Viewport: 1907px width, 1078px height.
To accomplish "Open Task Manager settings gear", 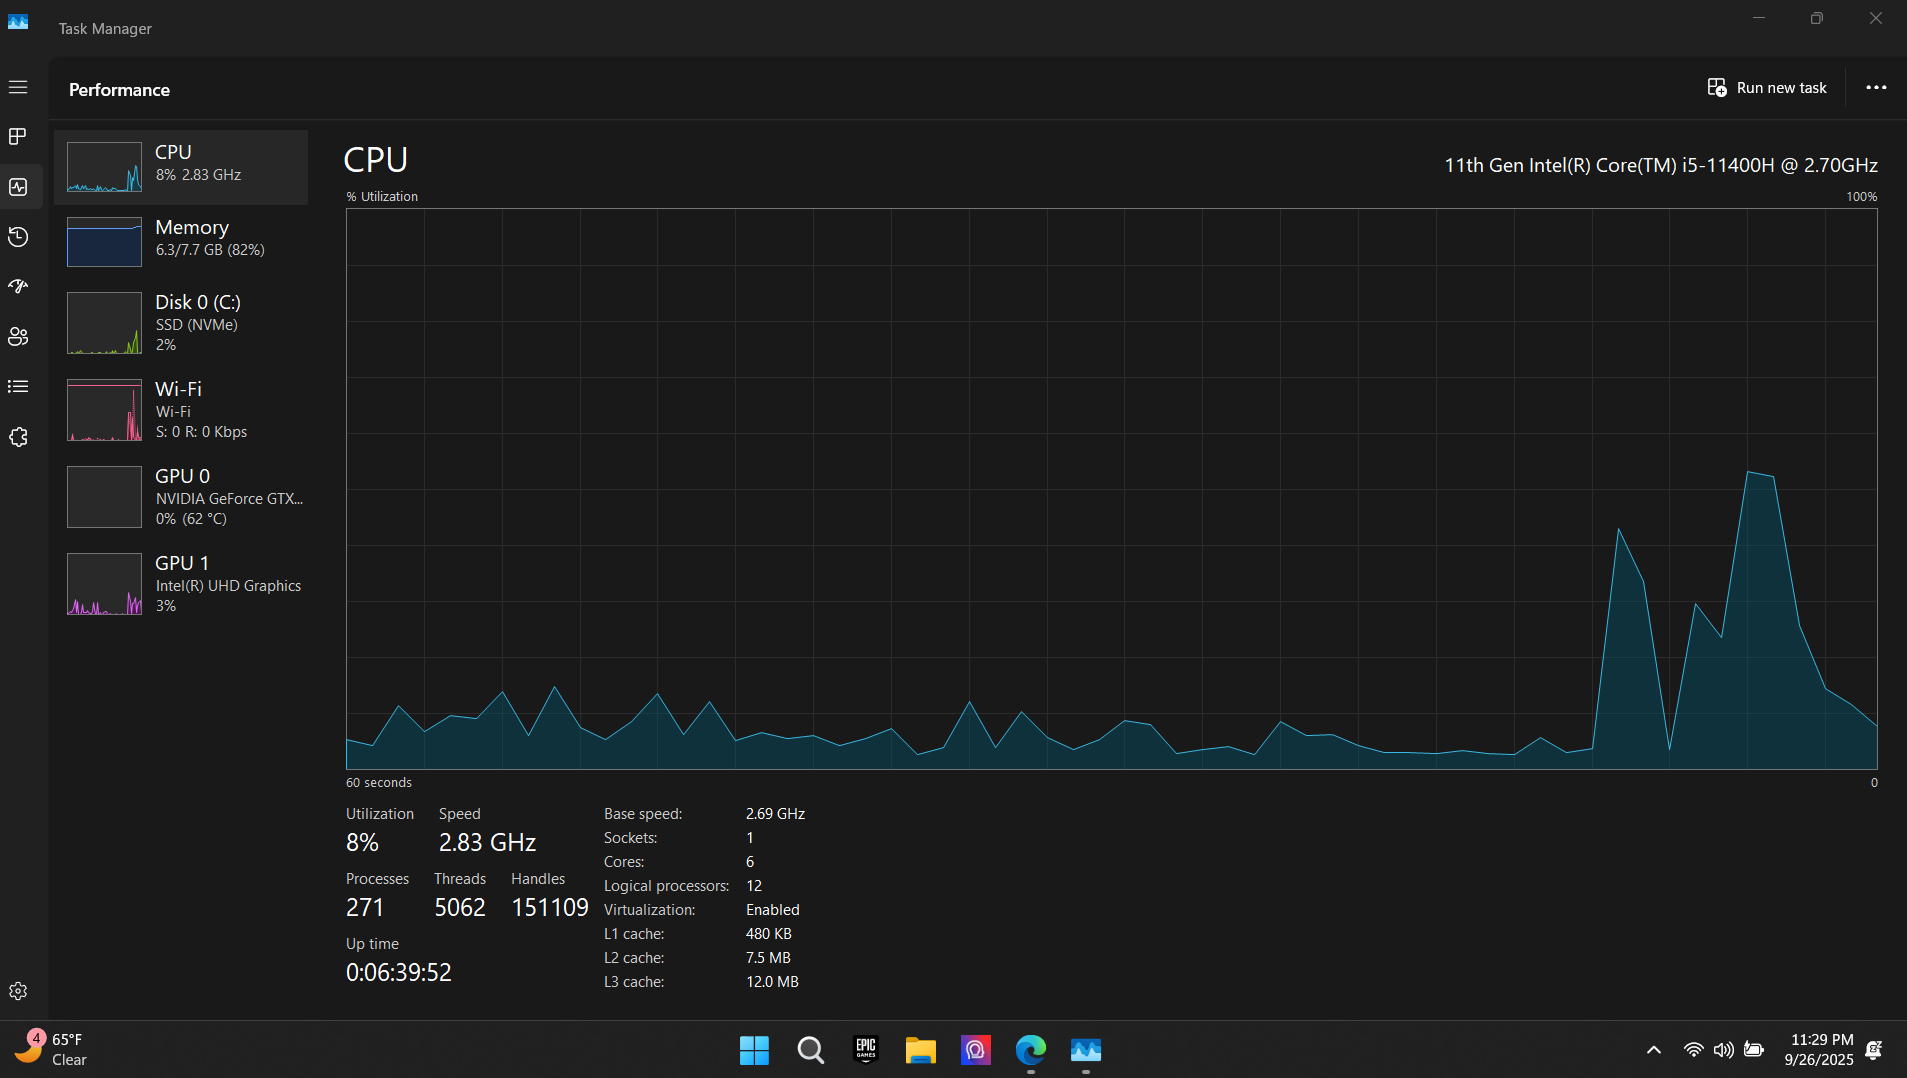I will pos(18,991).
